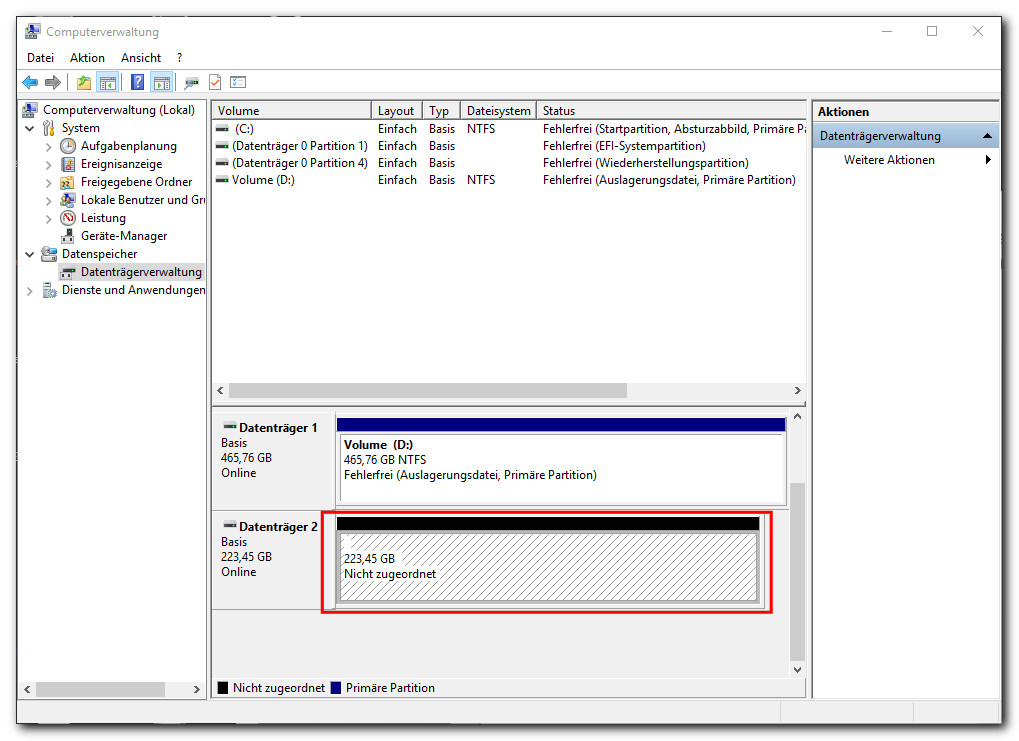Screen dimensions: 1019x741
Task: Select Computerverwaltung (Lokal) root node
Action: (118, 110)
